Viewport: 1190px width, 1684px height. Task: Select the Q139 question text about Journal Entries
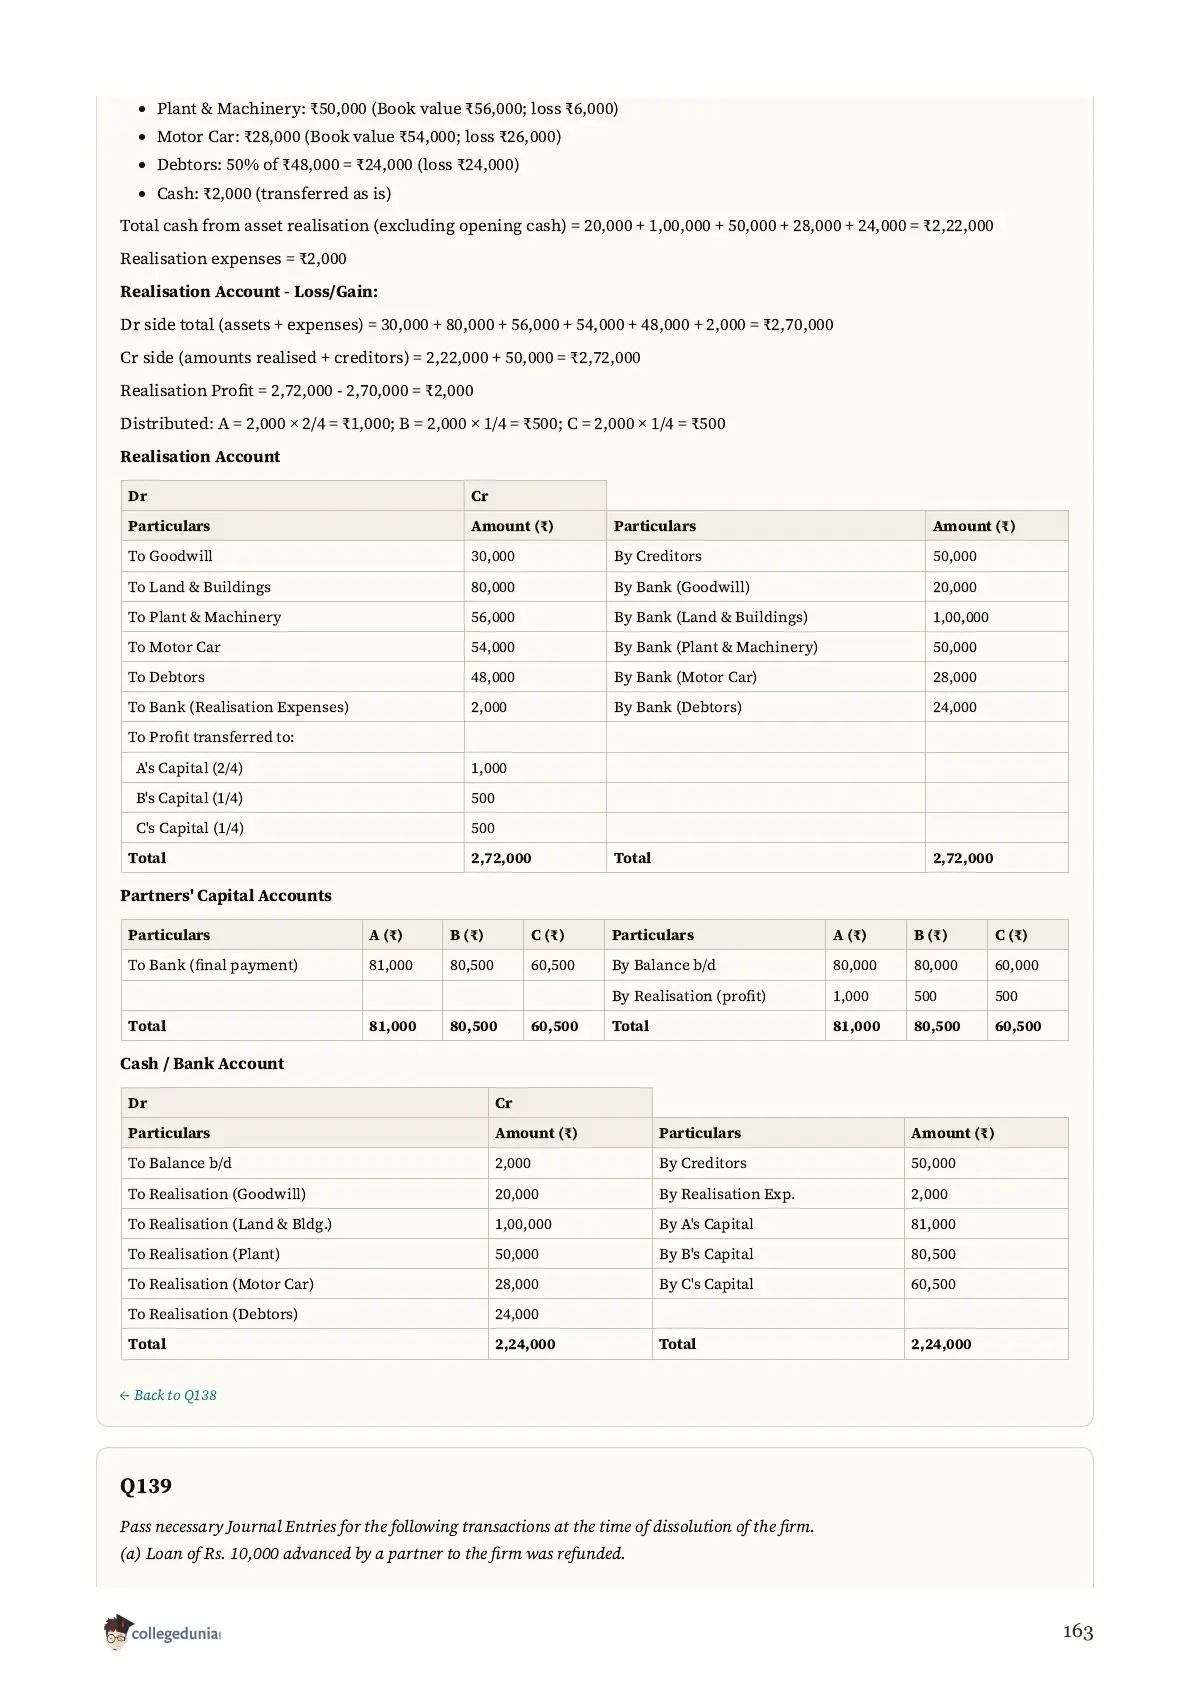pos(467,1526)
